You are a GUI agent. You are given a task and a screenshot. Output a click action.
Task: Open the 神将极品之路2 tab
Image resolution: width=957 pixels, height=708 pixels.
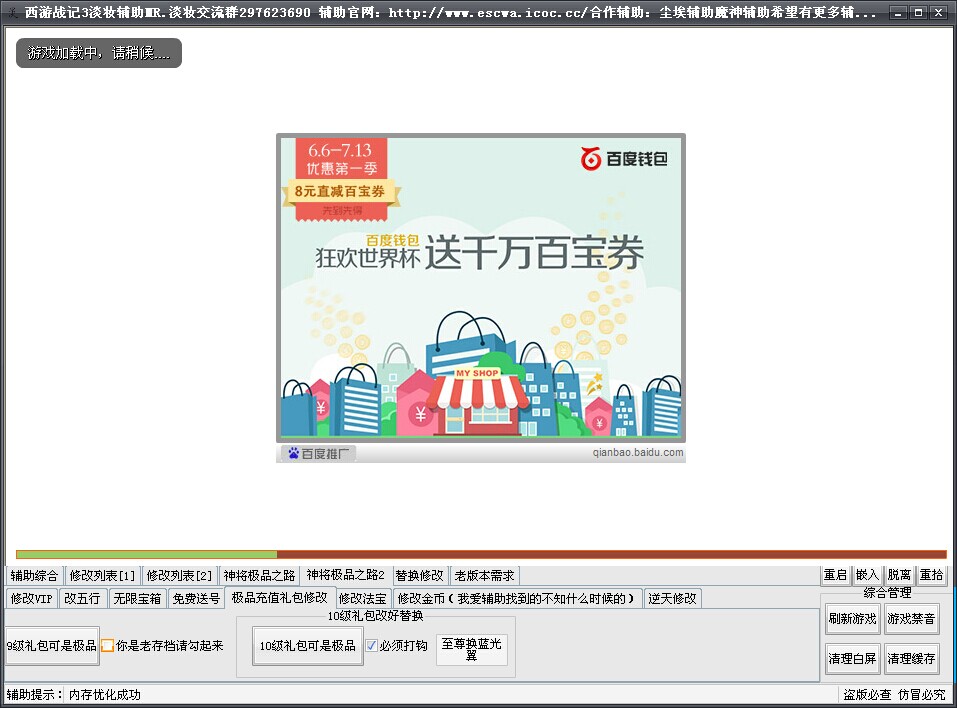(345, 575)
